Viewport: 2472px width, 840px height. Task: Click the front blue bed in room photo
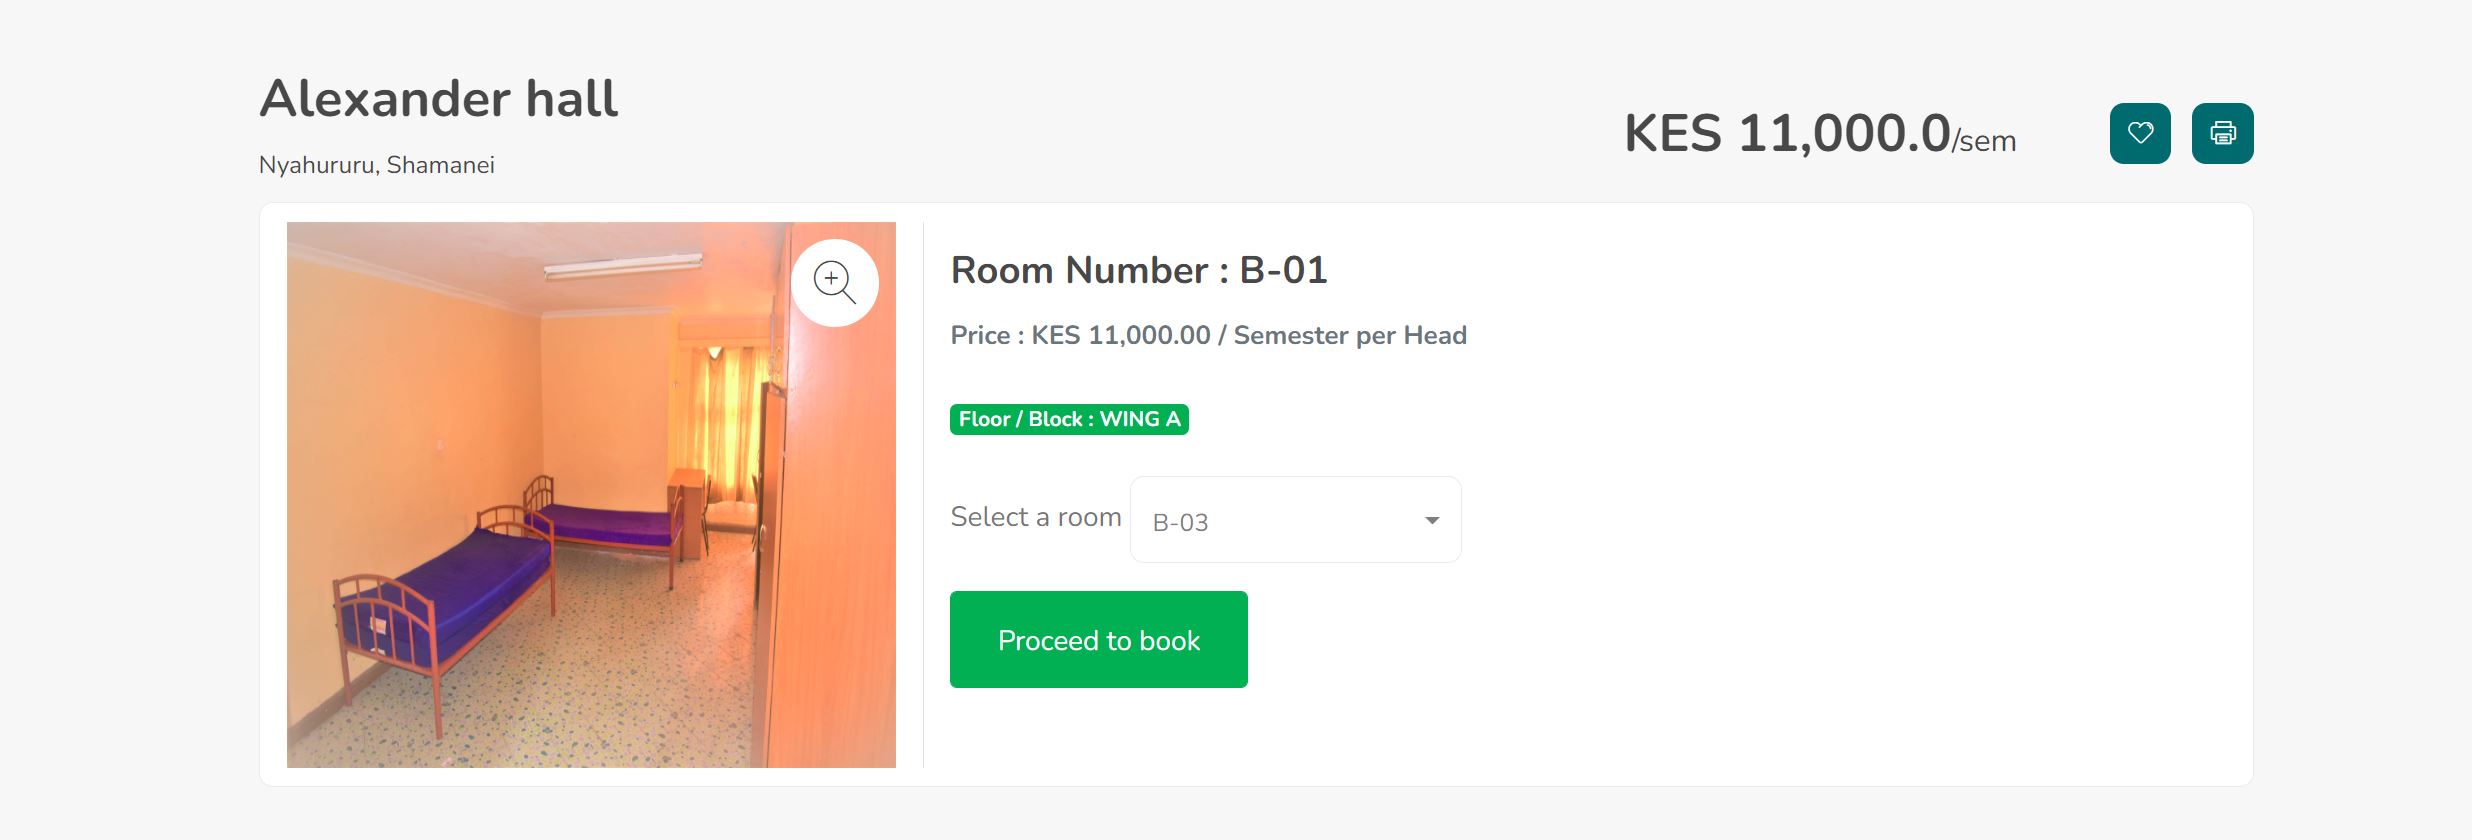(440, 600)
